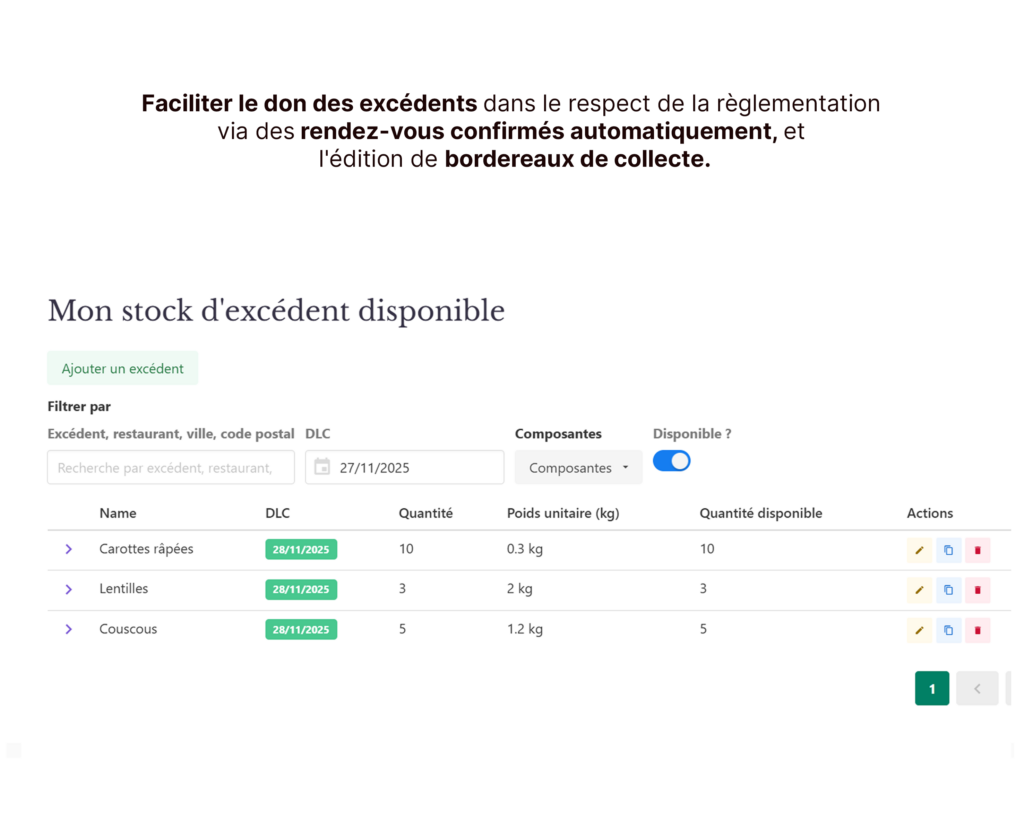
Task: Expand the Carottes râpées row details
Action: 68,549
